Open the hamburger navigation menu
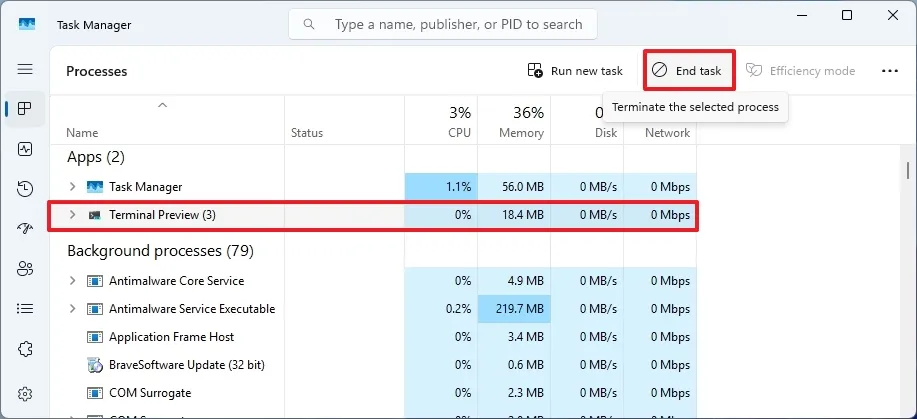Screen dimensions: 917x419 25,70
